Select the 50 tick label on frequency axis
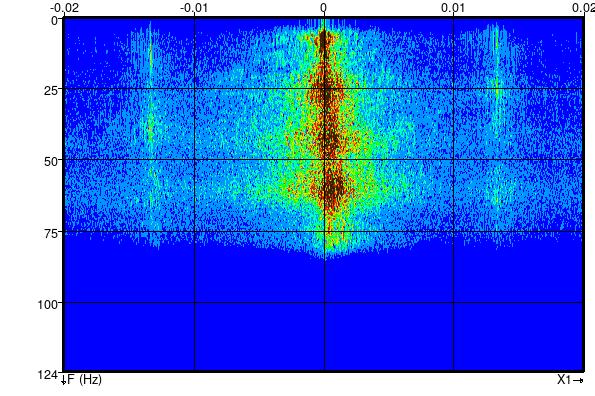 coord(51,162)
